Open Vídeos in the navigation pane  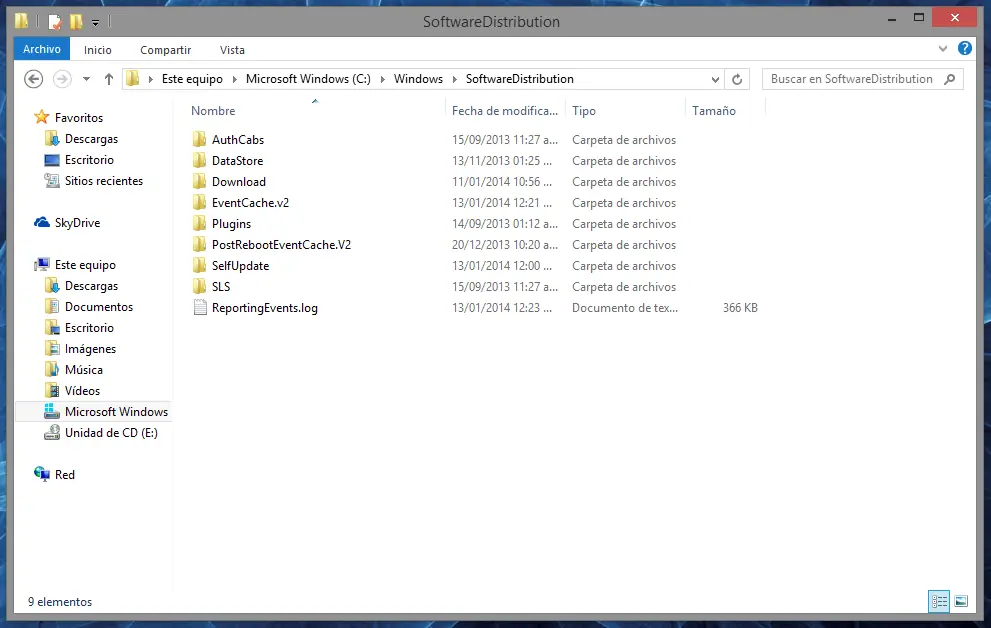82,390
